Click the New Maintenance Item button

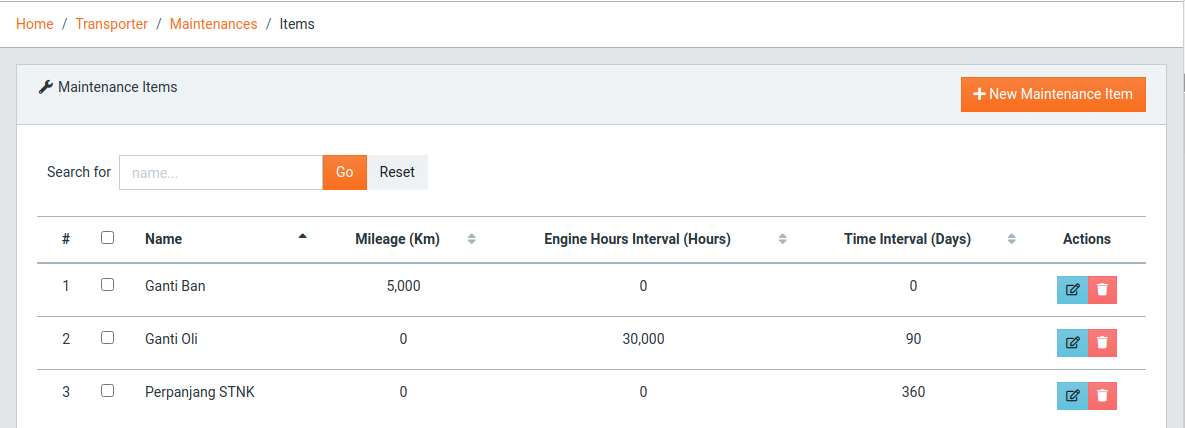1054,95
